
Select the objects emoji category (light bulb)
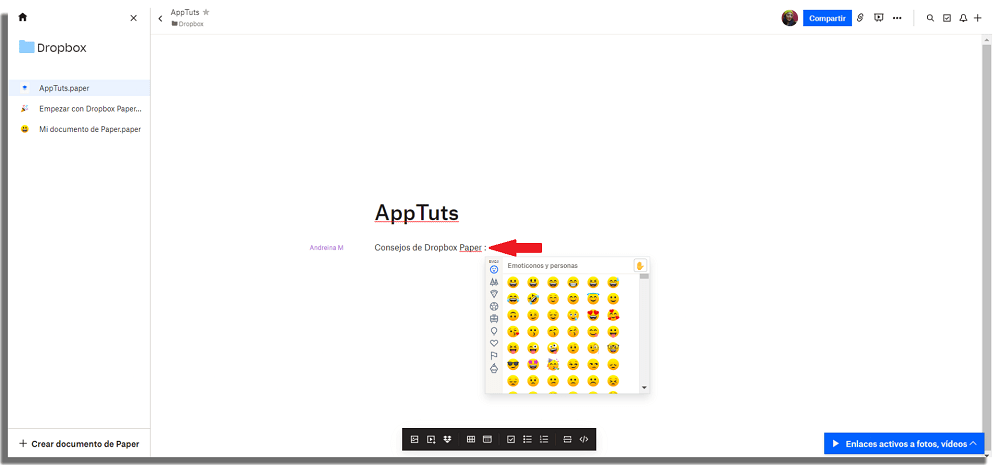494,331
